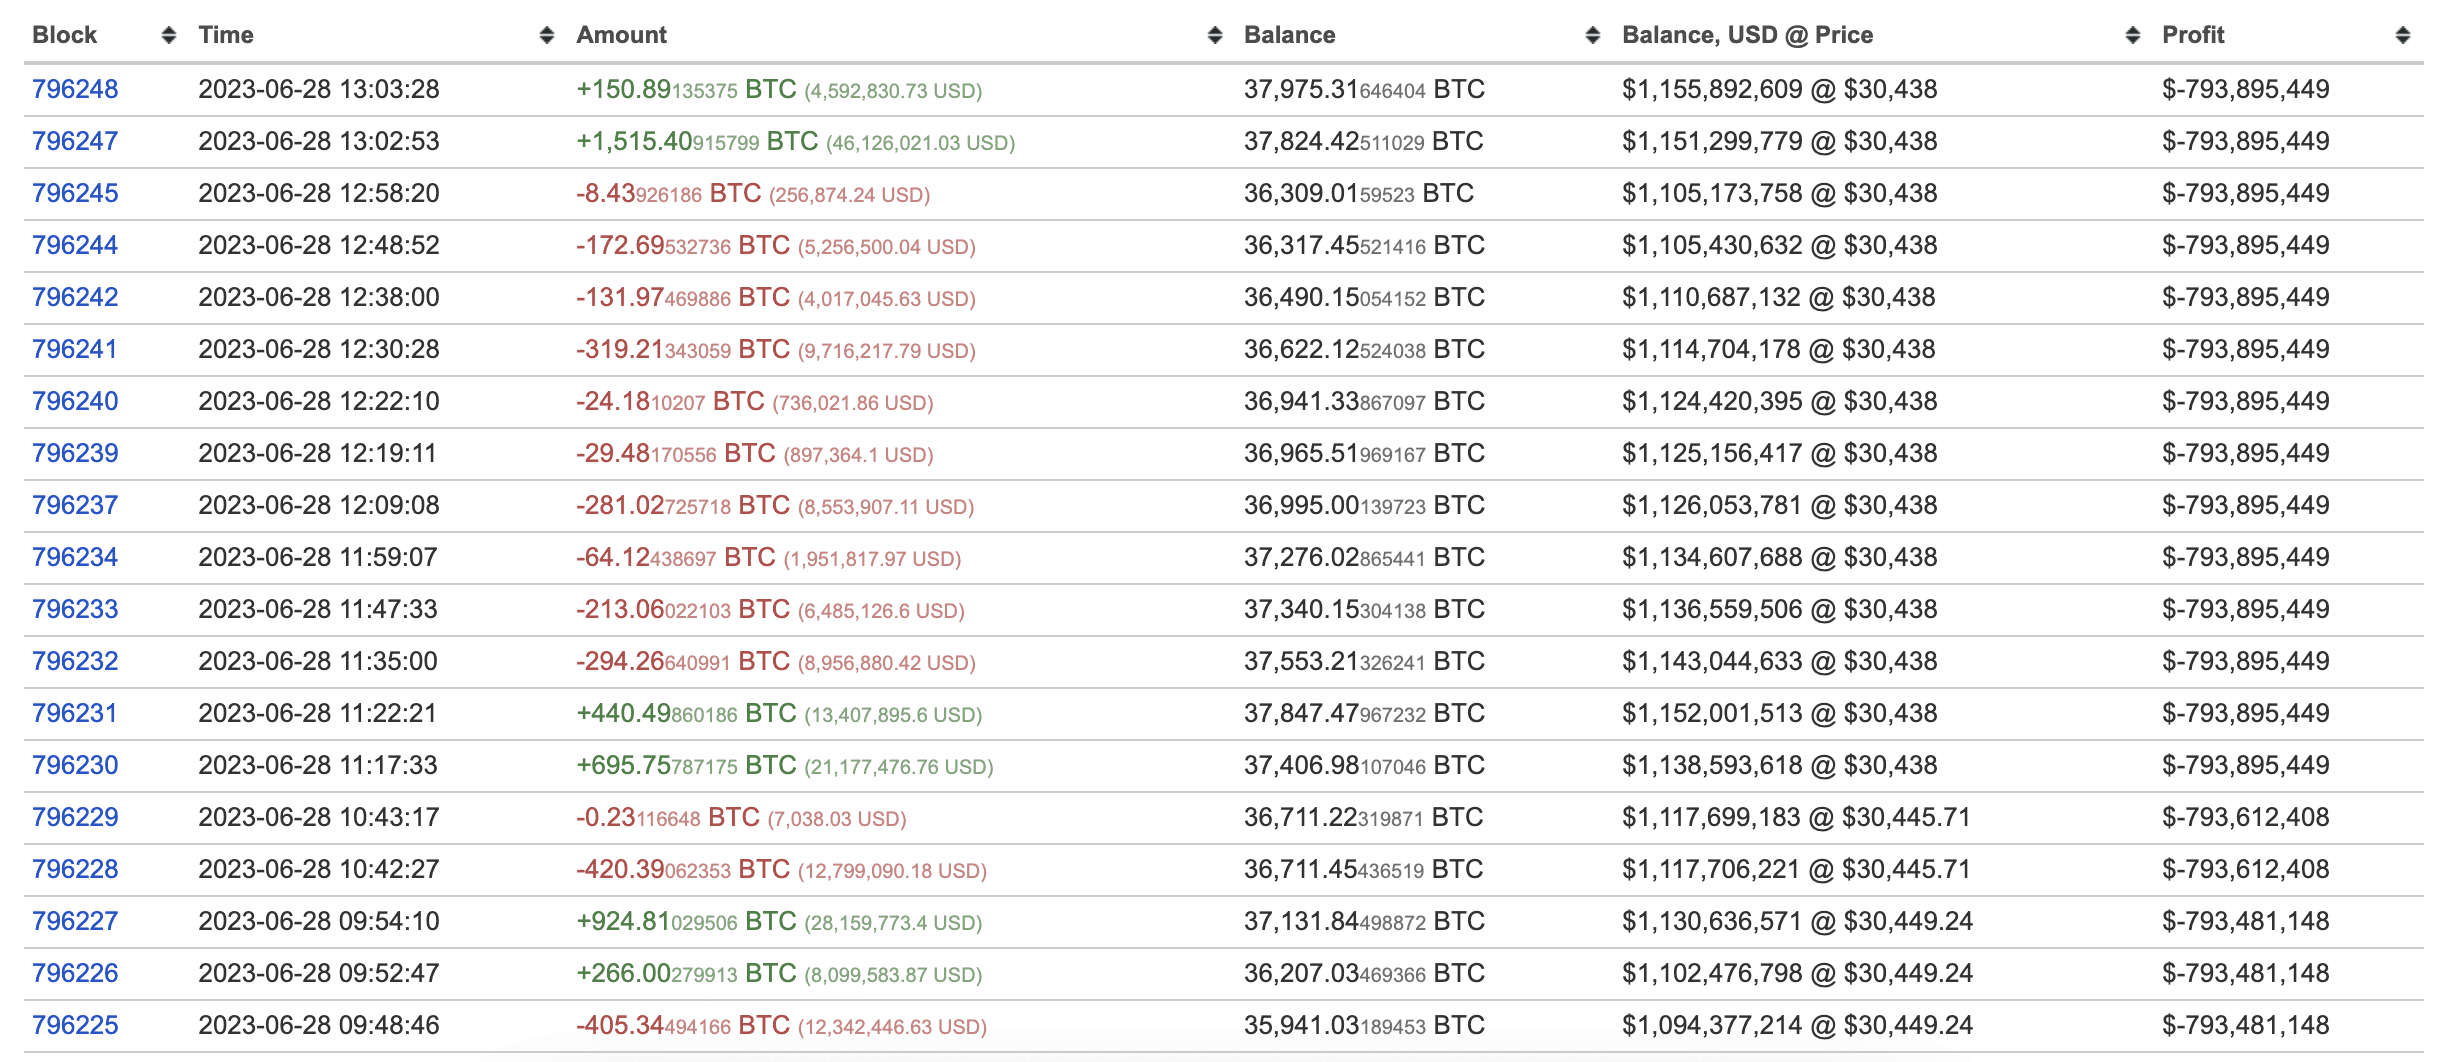Click amount +695.75787175 BTC
Image resolution: width=2454 pixels, height=1062 pixels.
coord(686,765)
